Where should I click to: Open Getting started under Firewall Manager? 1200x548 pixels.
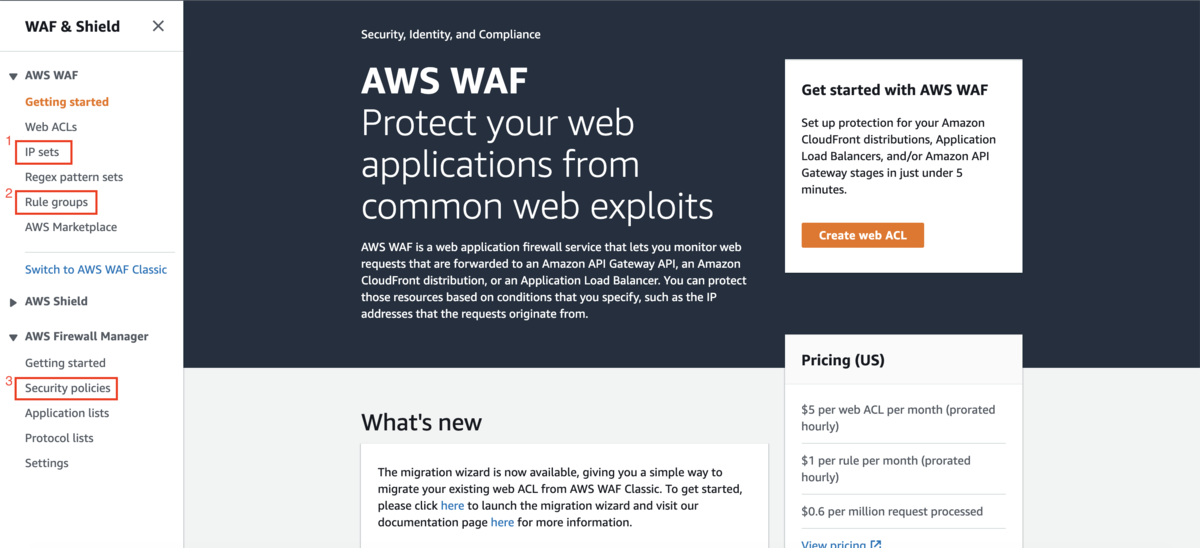[65, 363]
